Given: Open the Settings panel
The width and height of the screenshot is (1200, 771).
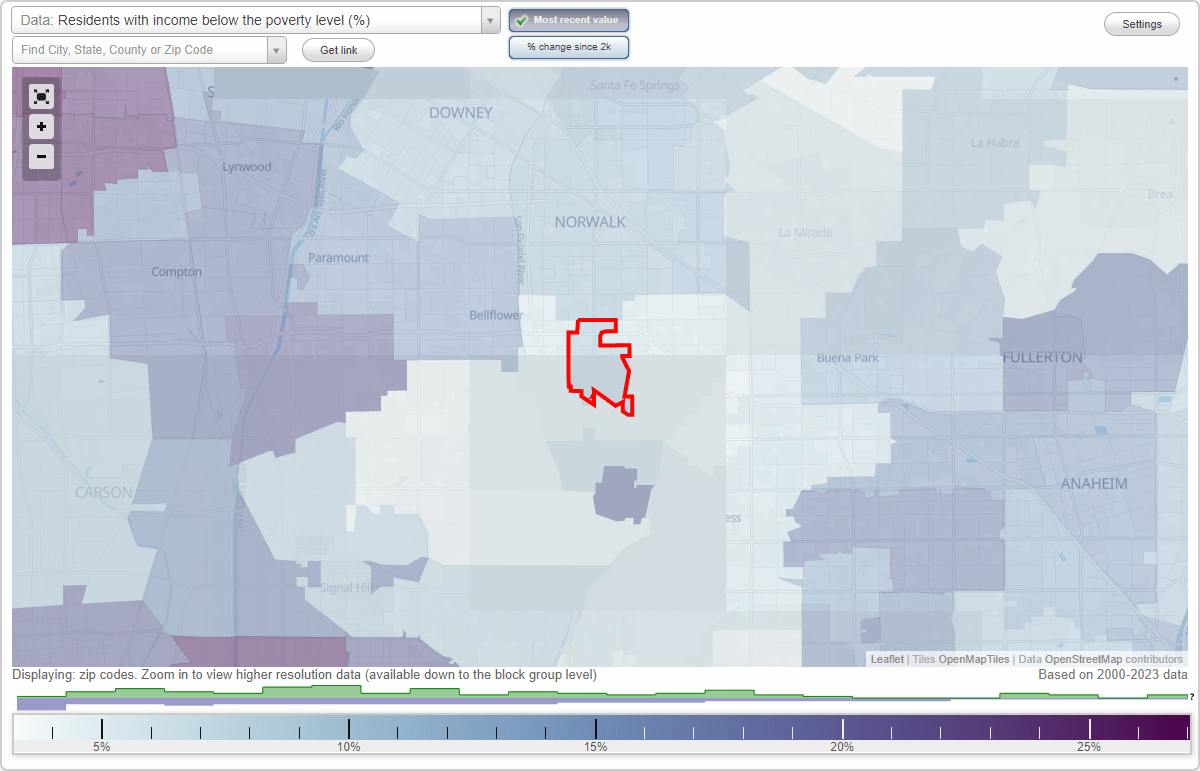Looking at the screenshot, I should pos(1141,23).
